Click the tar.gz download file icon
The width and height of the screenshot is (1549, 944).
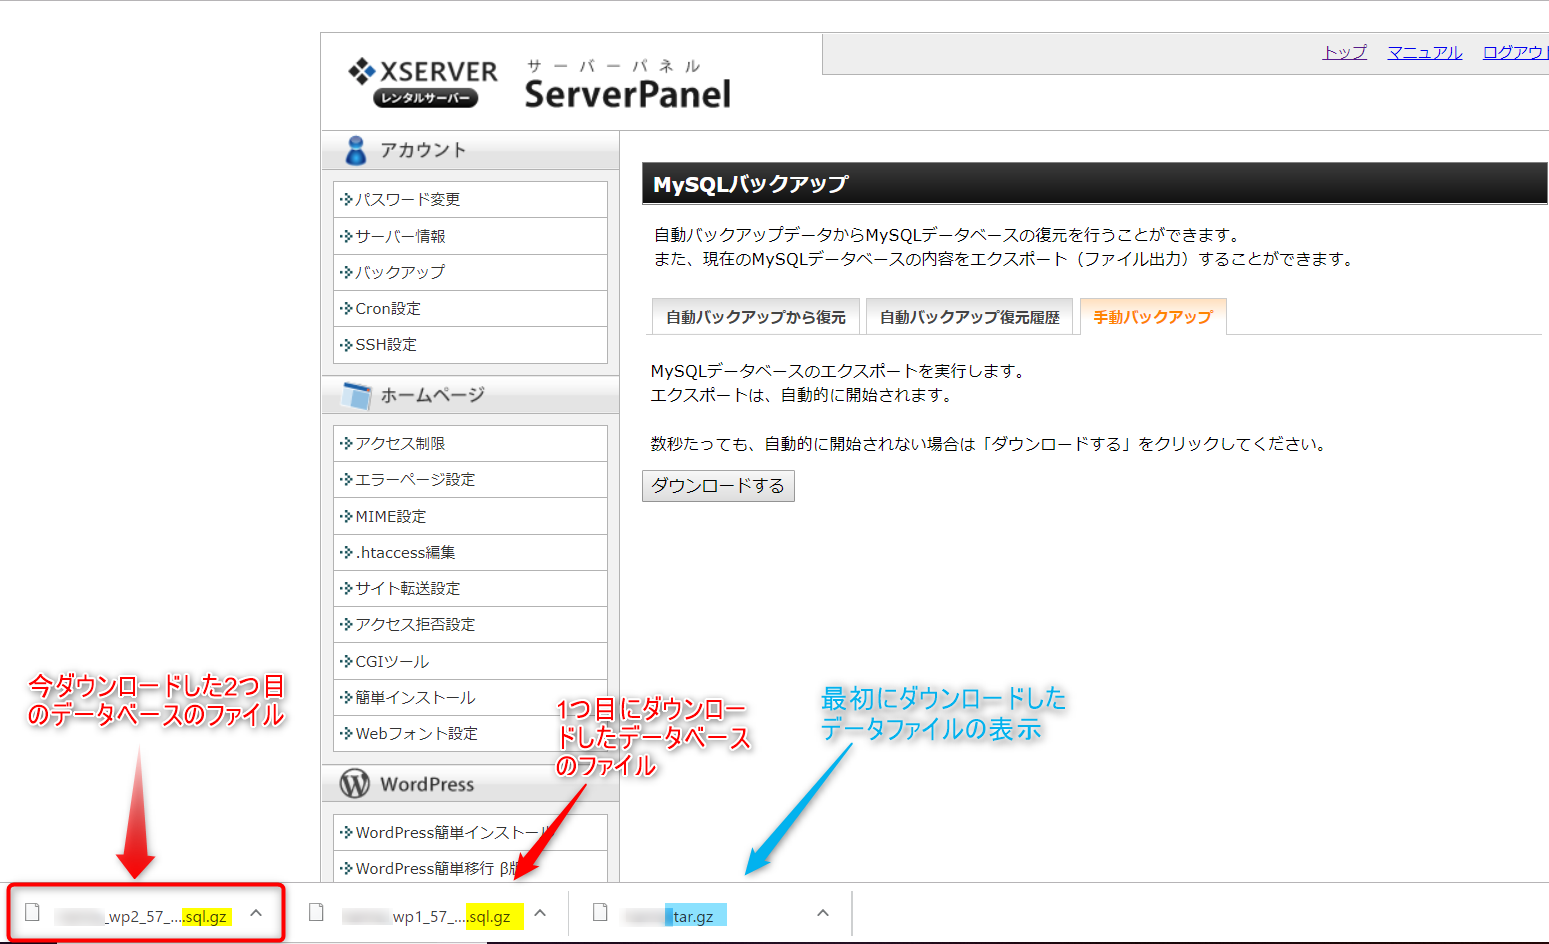tap(600, 912)
